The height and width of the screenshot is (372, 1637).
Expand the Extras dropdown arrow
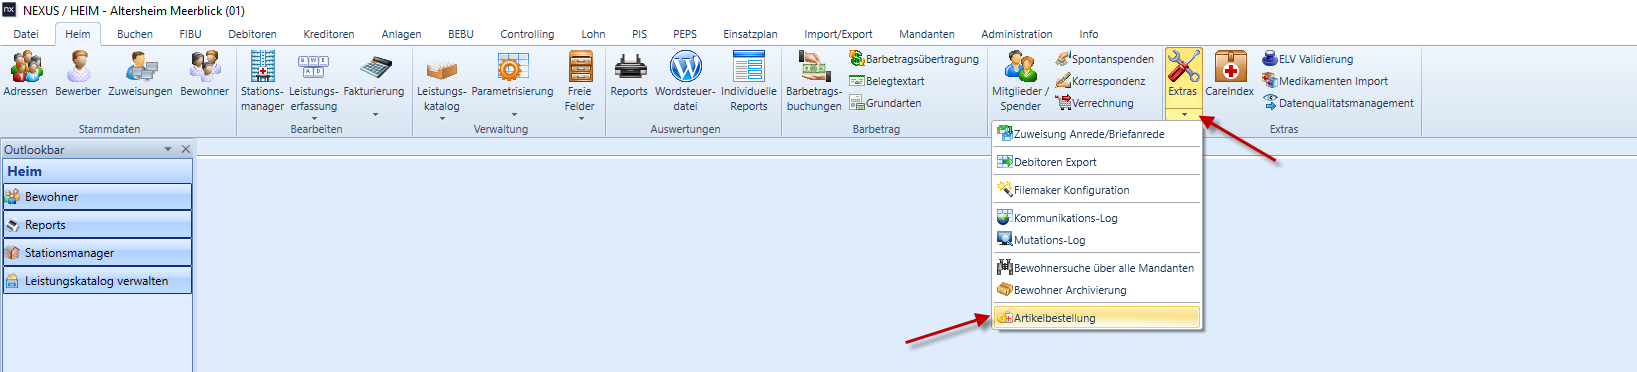coord(1184,114)
